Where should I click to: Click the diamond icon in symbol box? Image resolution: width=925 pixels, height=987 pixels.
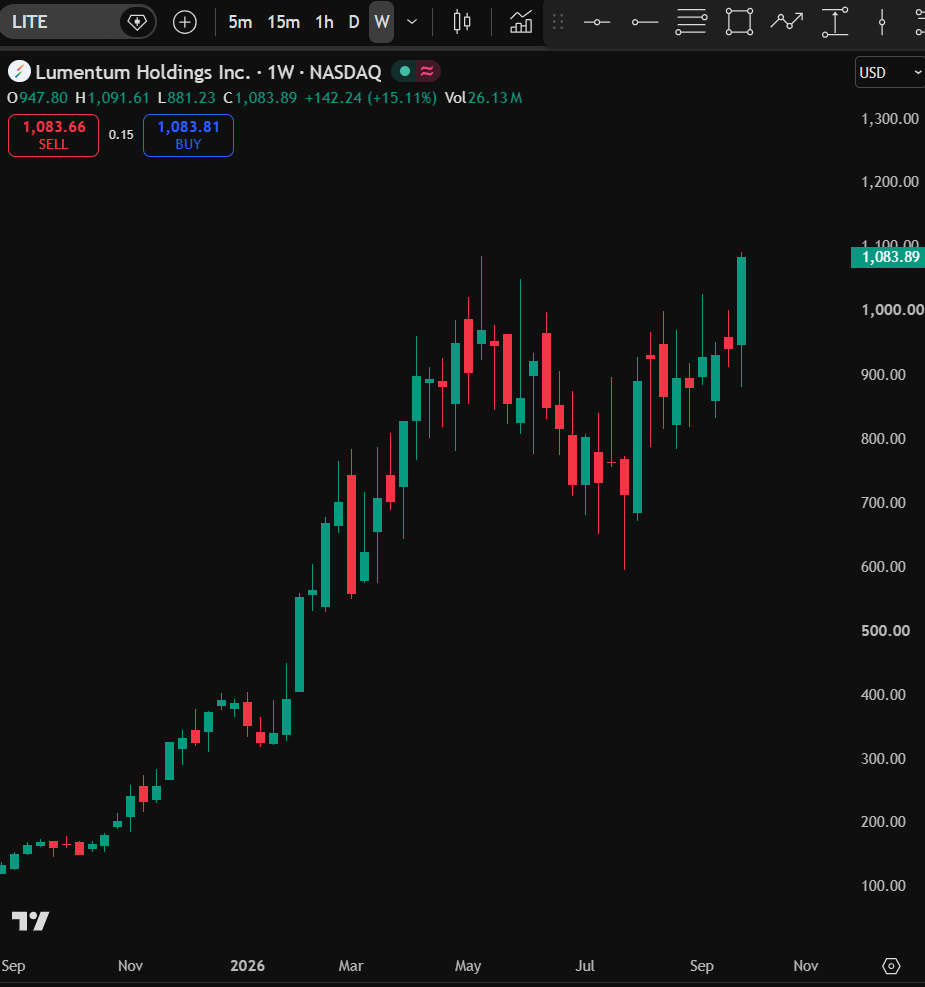coord(137,23)
